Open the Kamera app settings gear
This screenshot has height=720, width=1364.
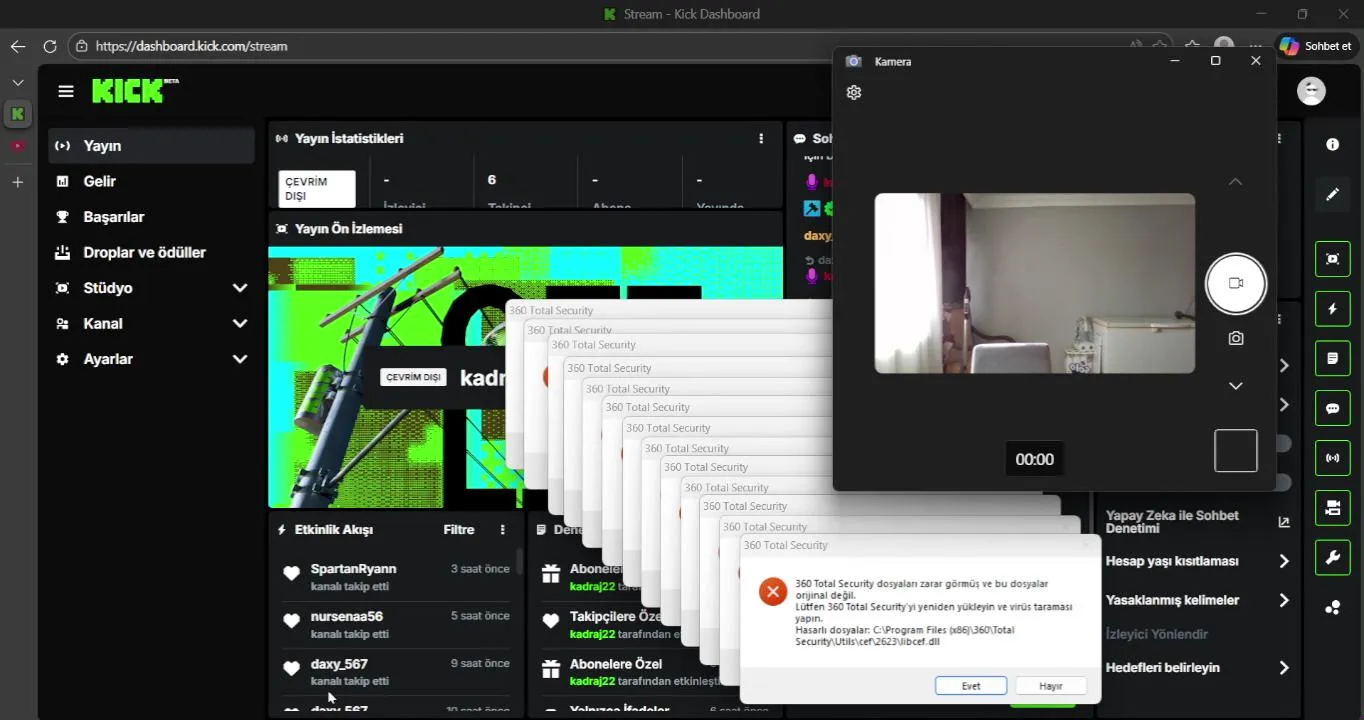[x=853, y=92]
